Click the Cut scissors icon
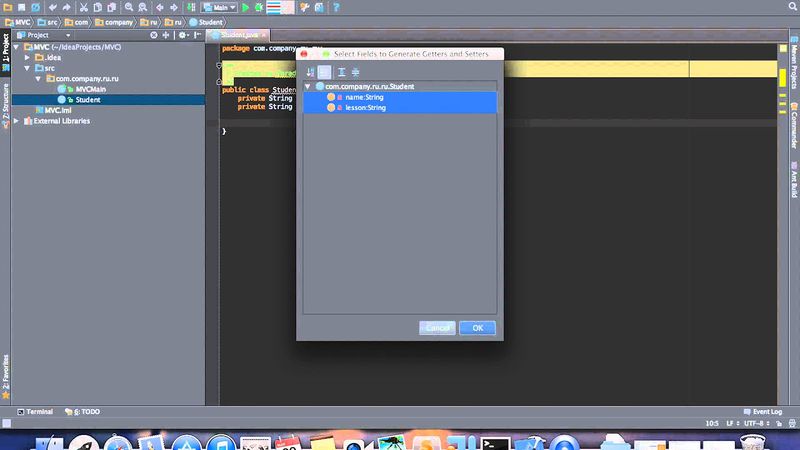 (84, 7)
